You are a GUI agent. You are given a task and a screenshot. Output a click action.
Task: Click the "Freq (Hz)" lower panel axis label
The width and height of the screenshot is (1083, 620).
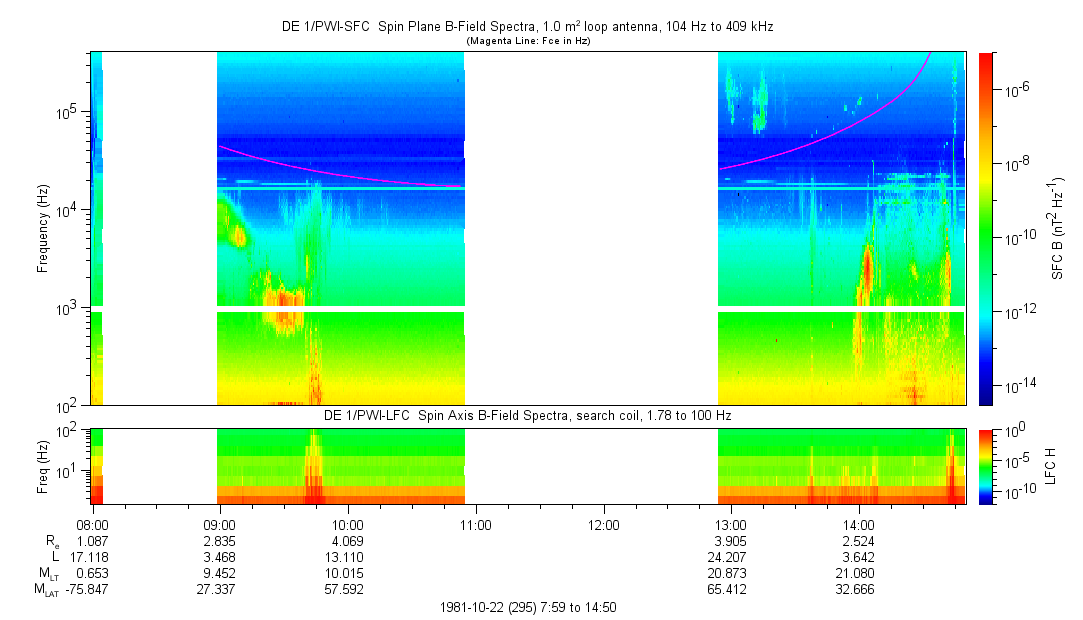pos(43,465)
